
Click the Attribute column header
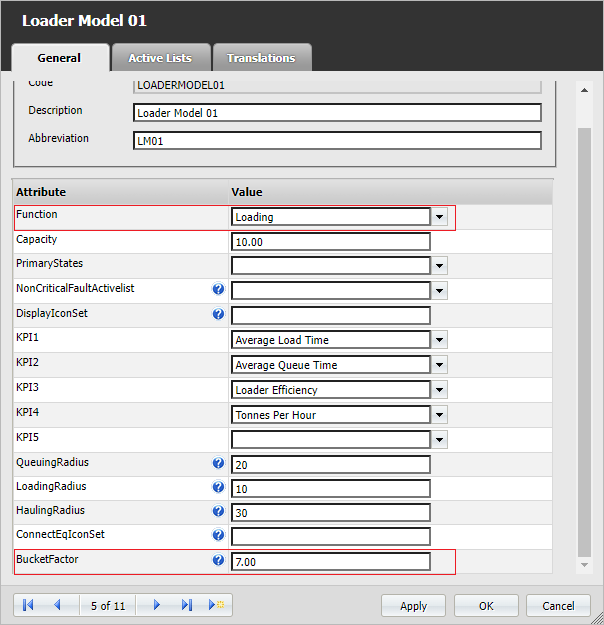click(121, 192)
